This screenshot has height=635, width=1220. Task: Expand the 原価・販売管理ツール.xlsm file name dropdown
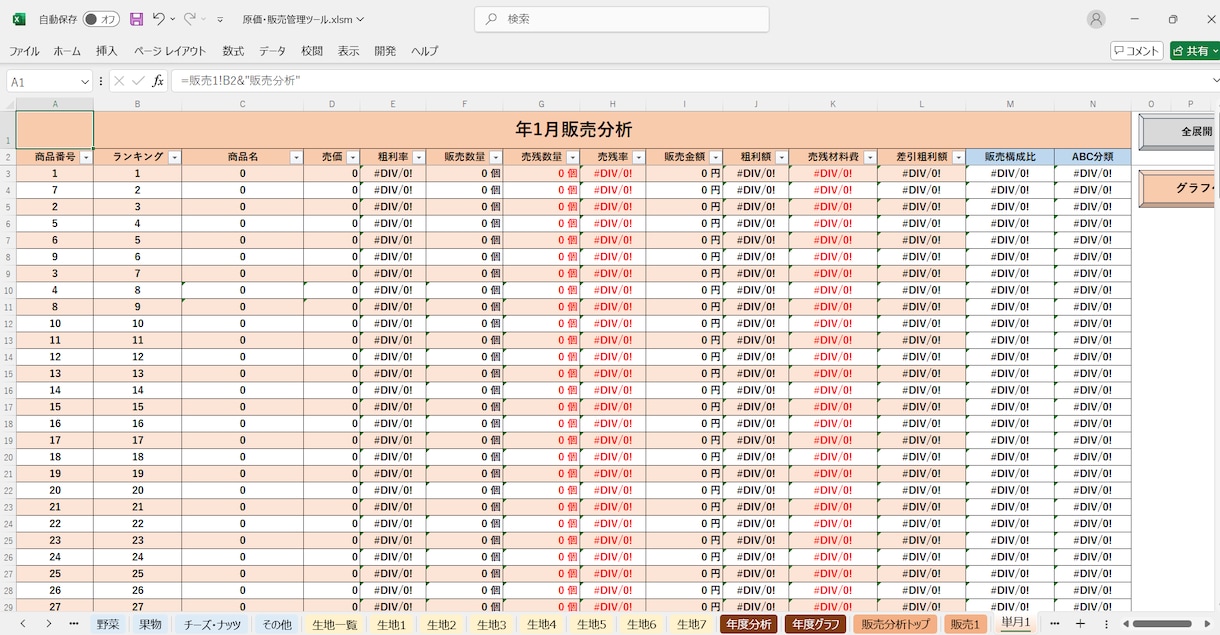point(360,19)
